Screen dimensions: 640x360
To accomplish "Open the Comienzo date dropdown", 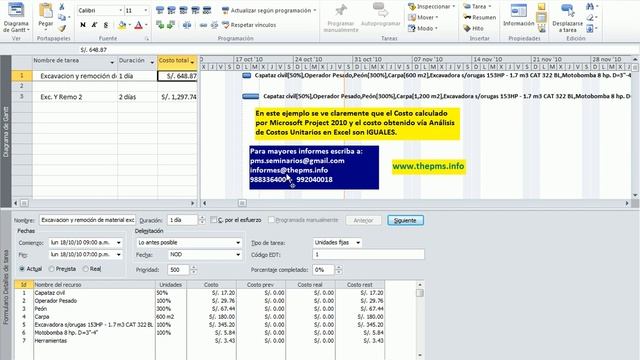I will pos(118,243).
